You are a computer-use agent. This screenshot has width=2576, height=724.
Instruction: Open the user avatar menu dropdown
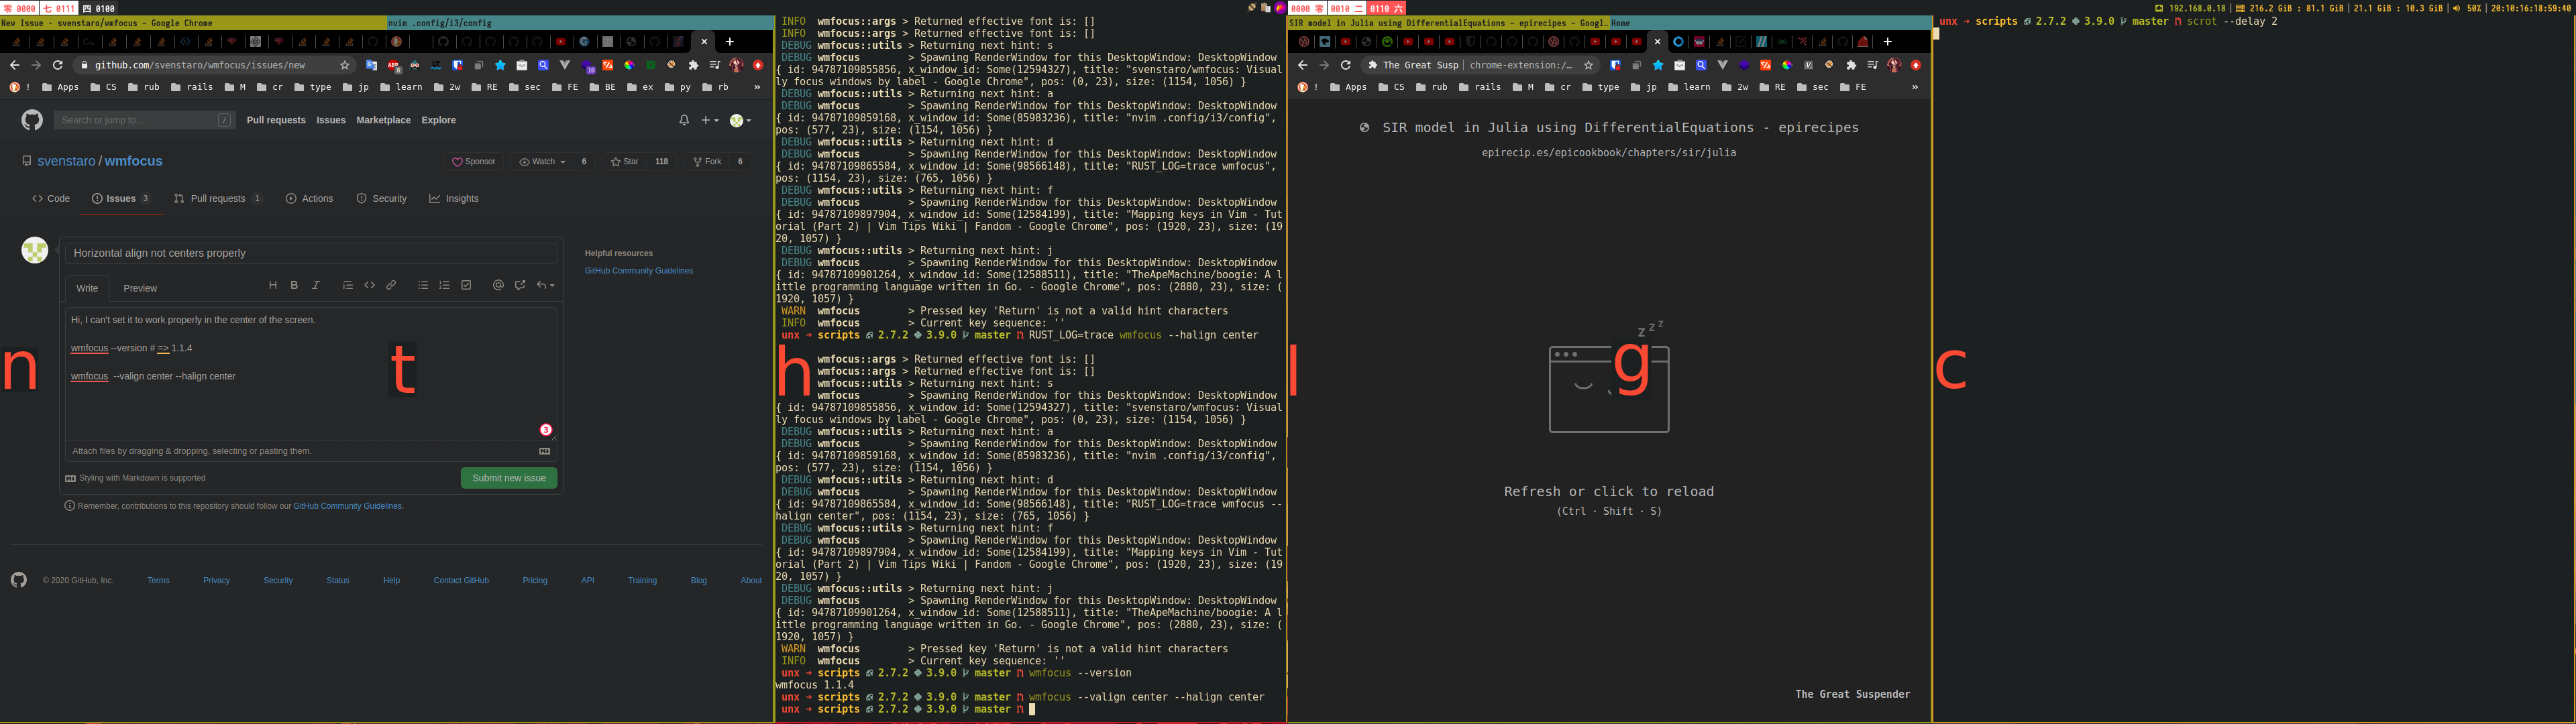(740, 120)
